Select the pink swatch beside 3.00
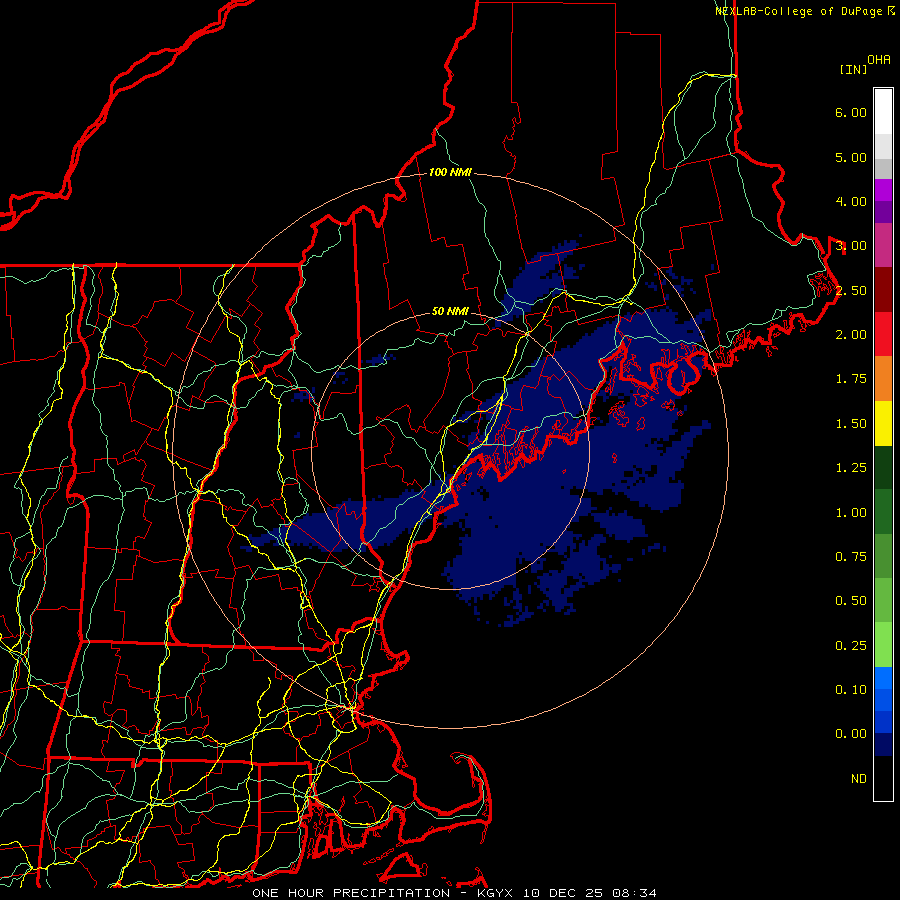 [x=883, y=245]
